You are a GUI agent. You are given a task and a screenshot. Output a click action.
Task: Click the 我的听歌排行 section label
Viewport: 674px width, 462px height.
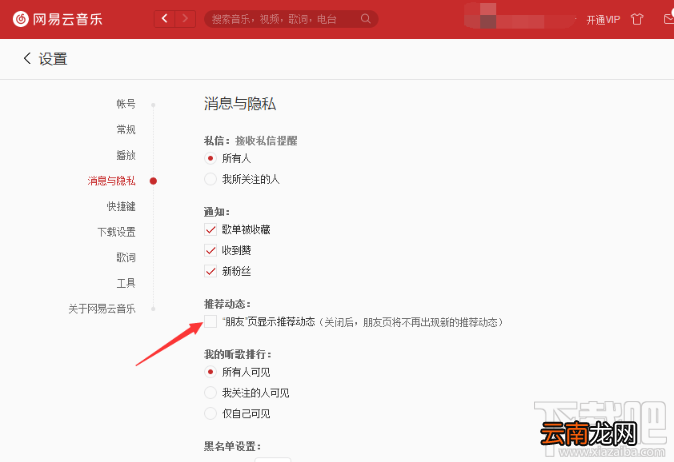click(x=238, y=354)
